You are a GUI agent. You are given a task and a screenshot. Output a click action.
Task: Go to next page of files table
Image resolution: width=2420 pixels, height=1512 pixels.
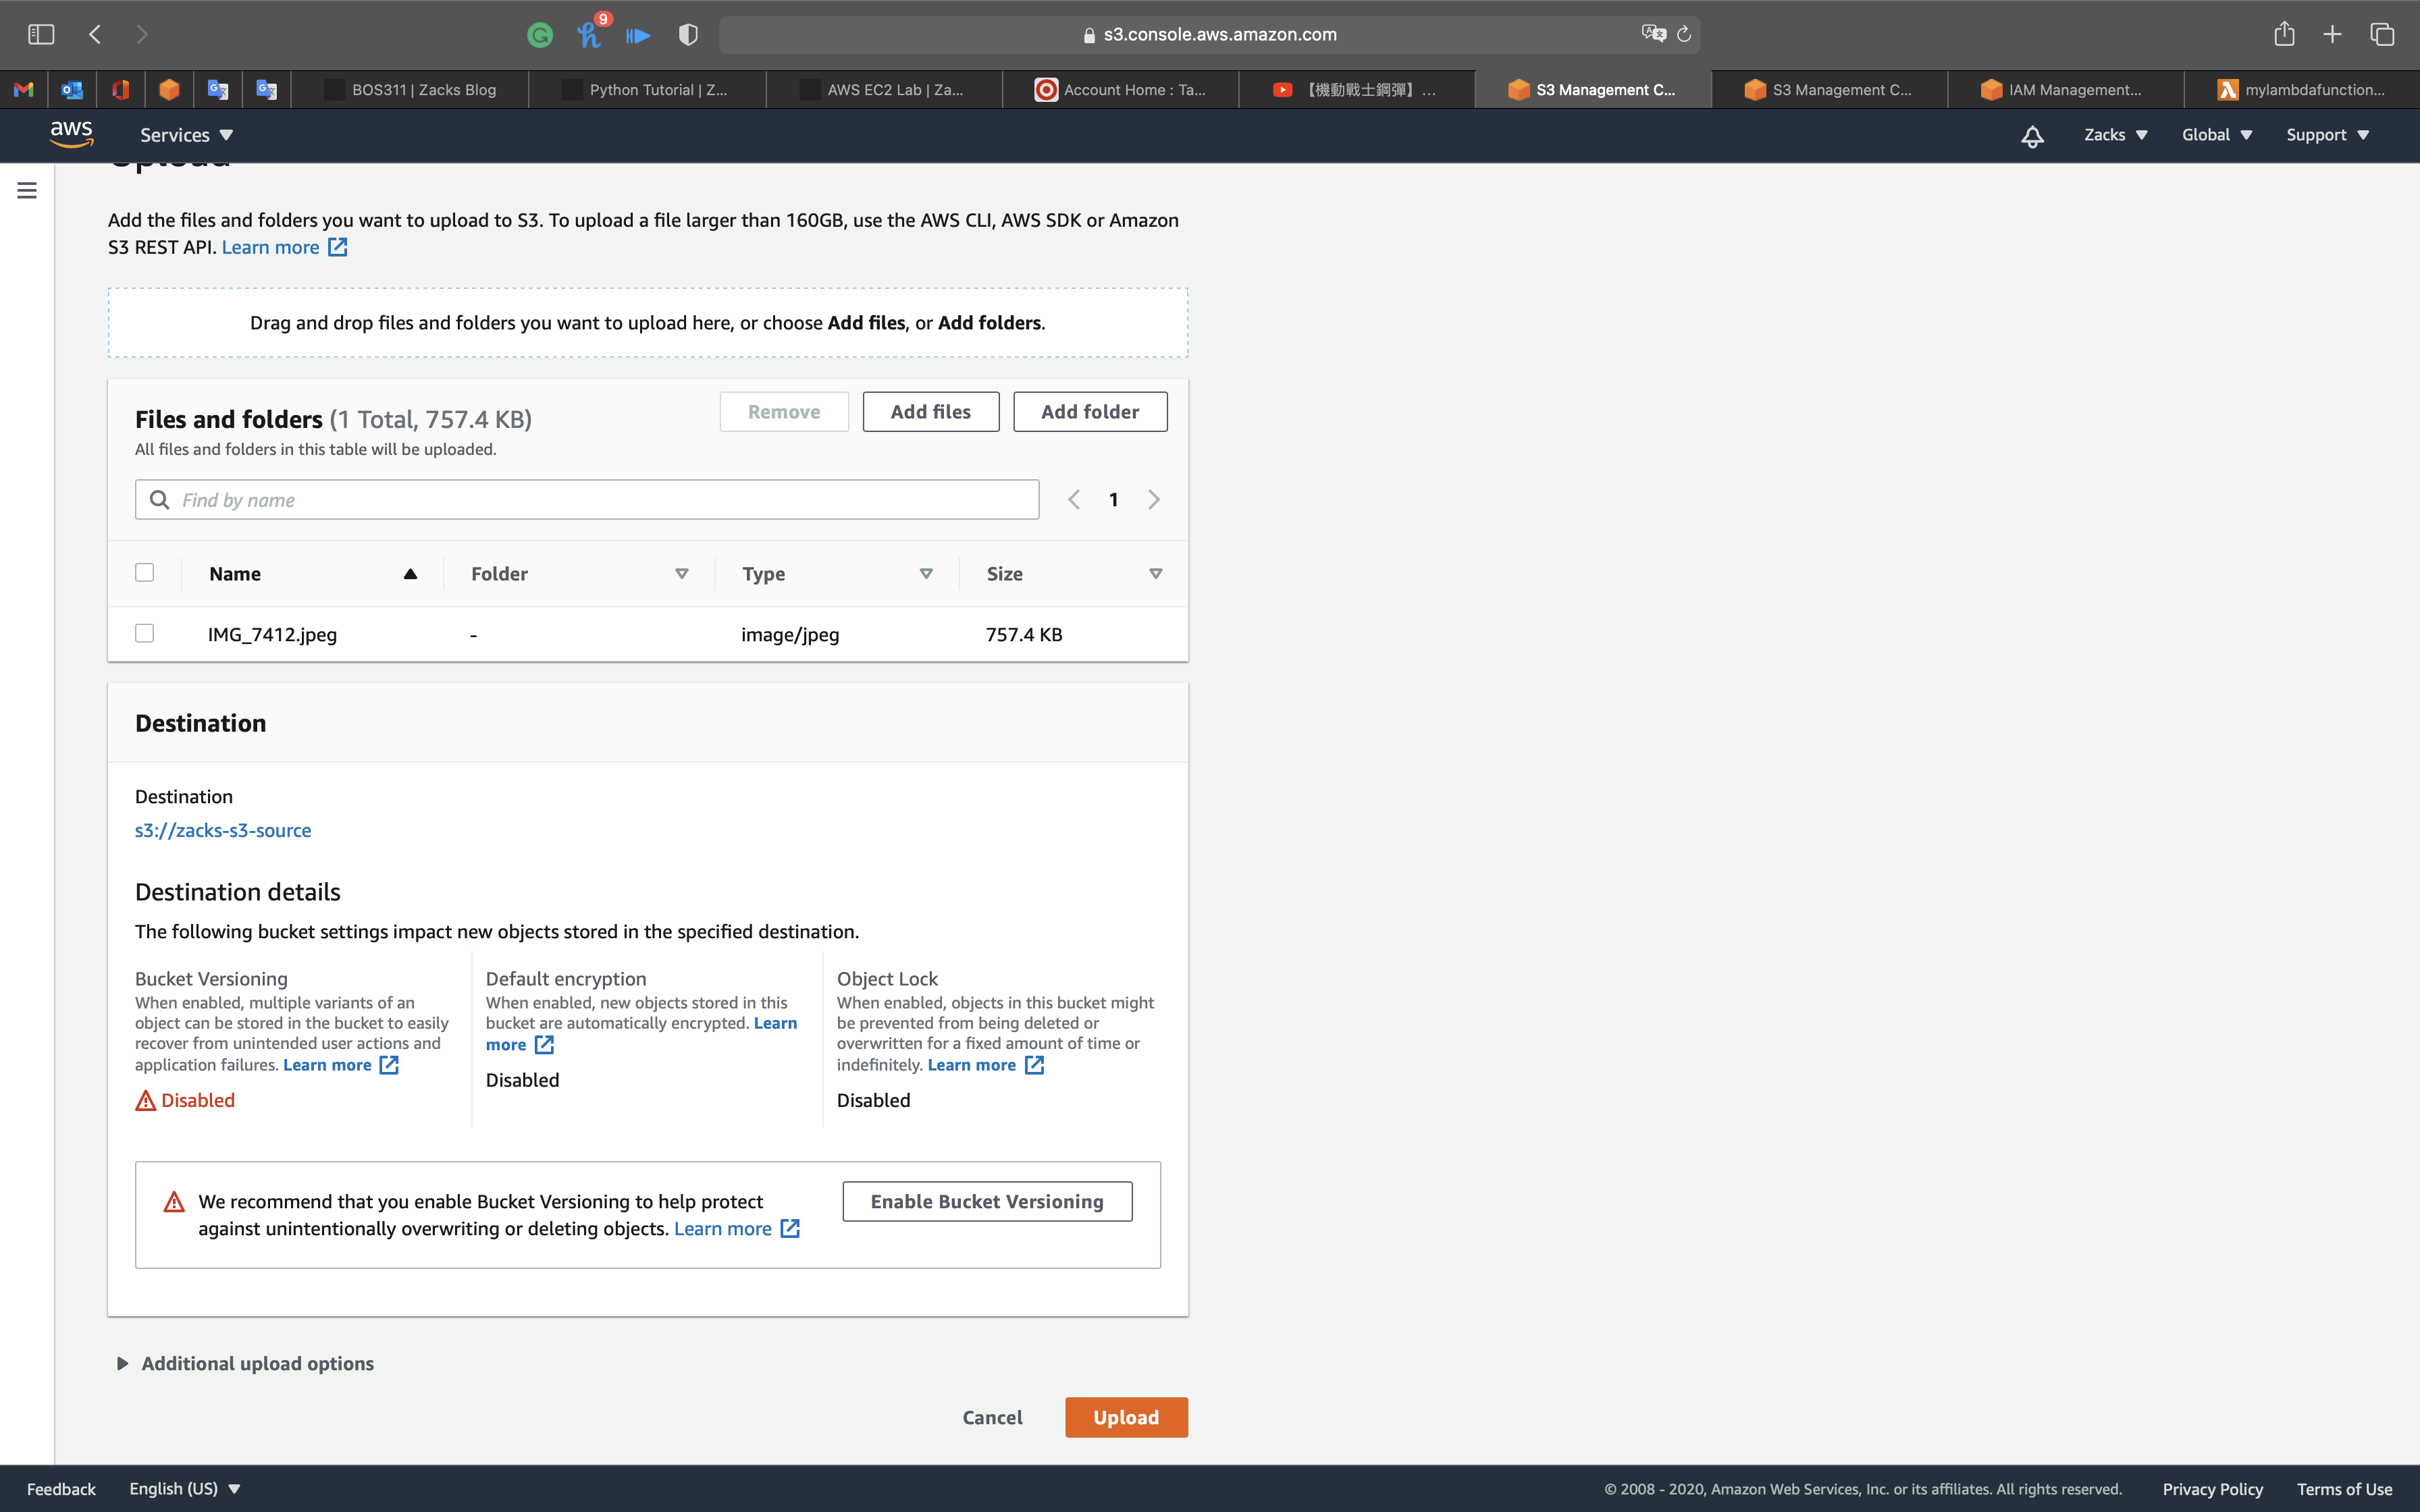coord(1154,500)
